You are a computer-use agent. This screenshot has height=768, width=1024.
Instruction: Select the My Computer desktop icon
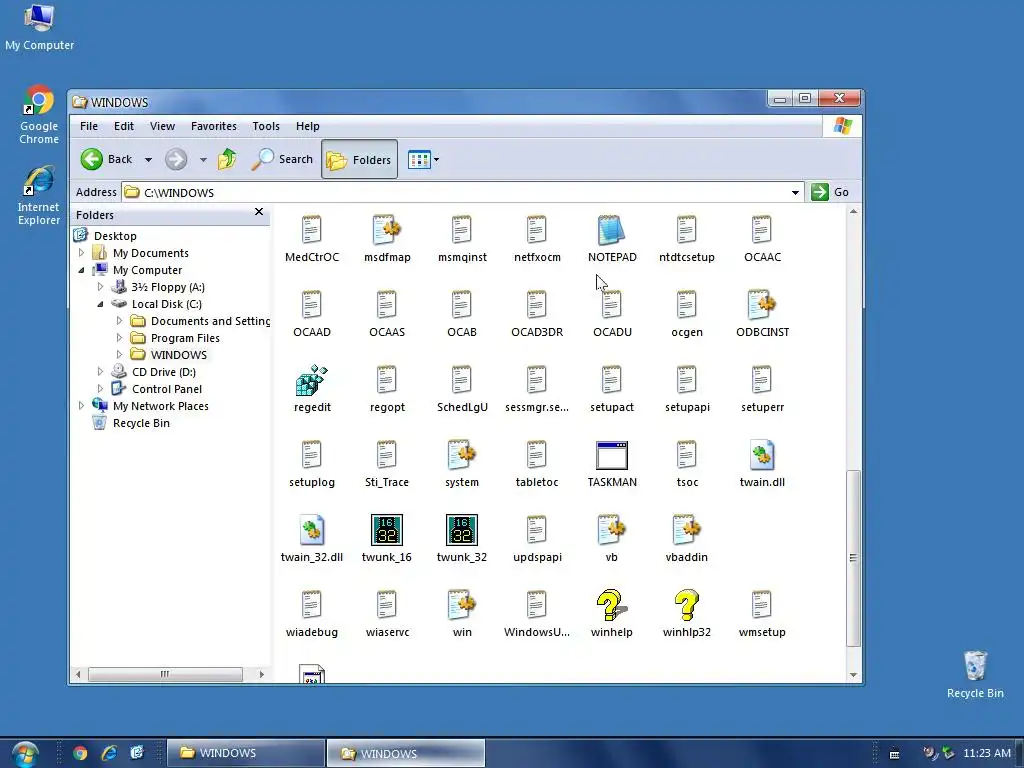coord(39,27)
